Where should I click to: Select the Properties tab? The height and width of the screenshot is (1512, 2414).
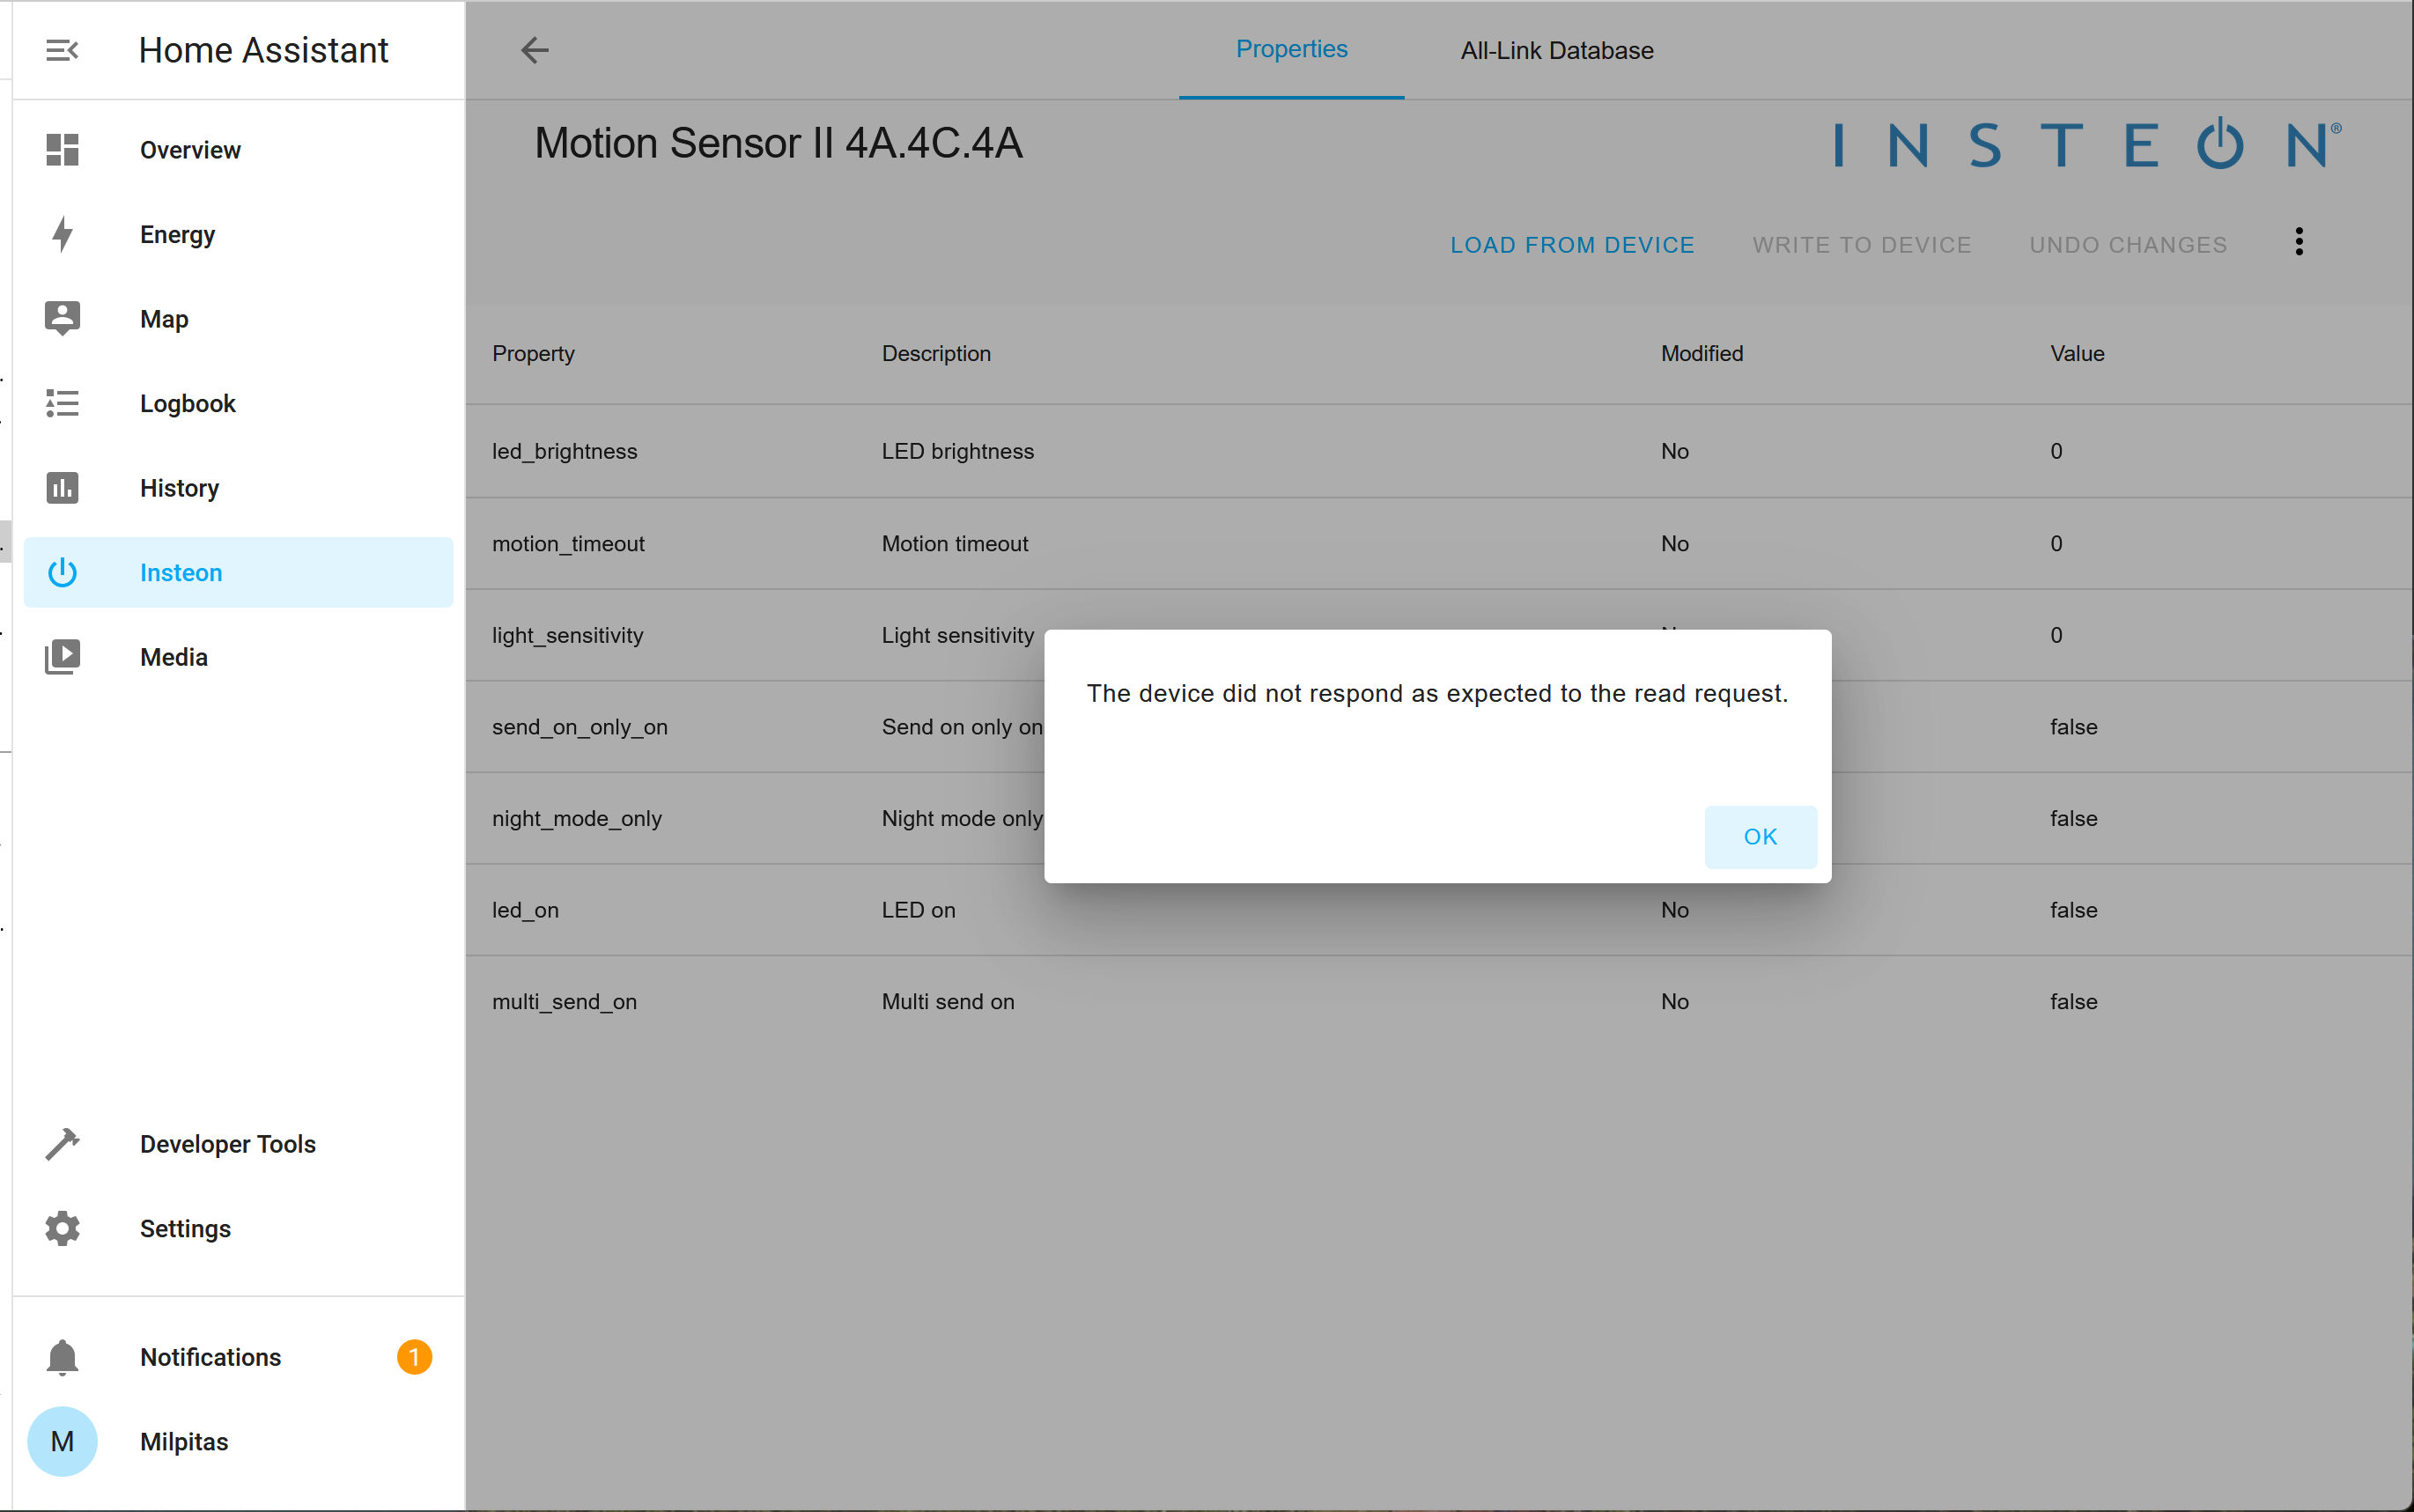coord(1290,50)
